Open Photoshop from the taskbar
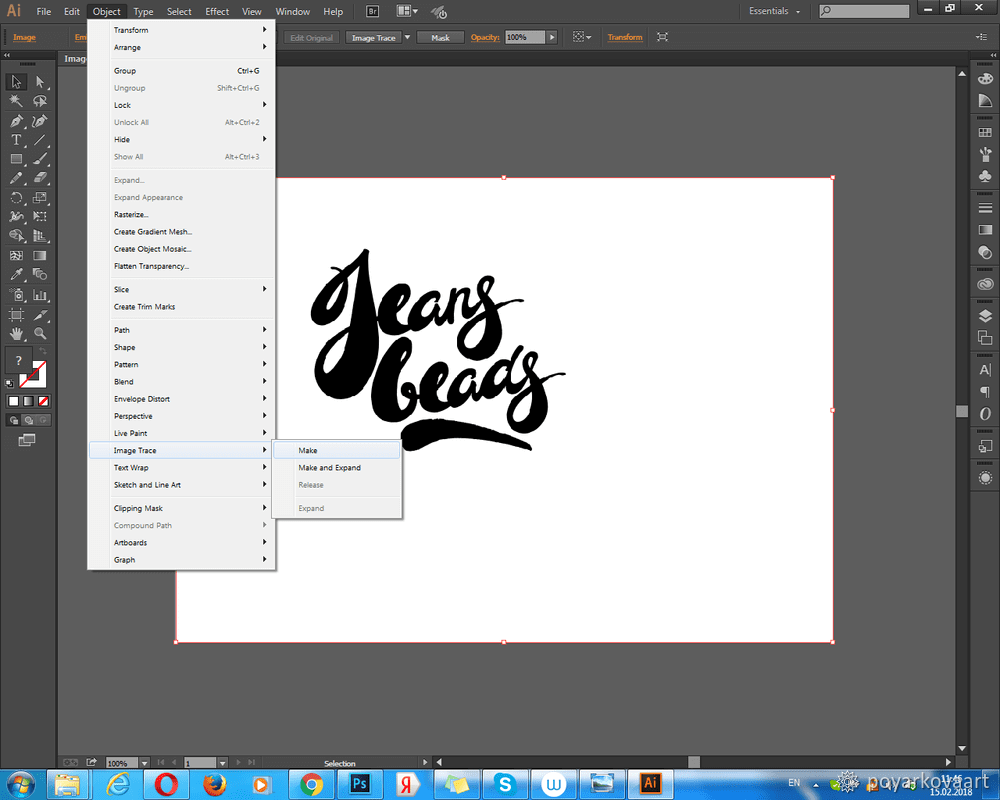This screenshot has height=800, width=1000. pos(360,784)
